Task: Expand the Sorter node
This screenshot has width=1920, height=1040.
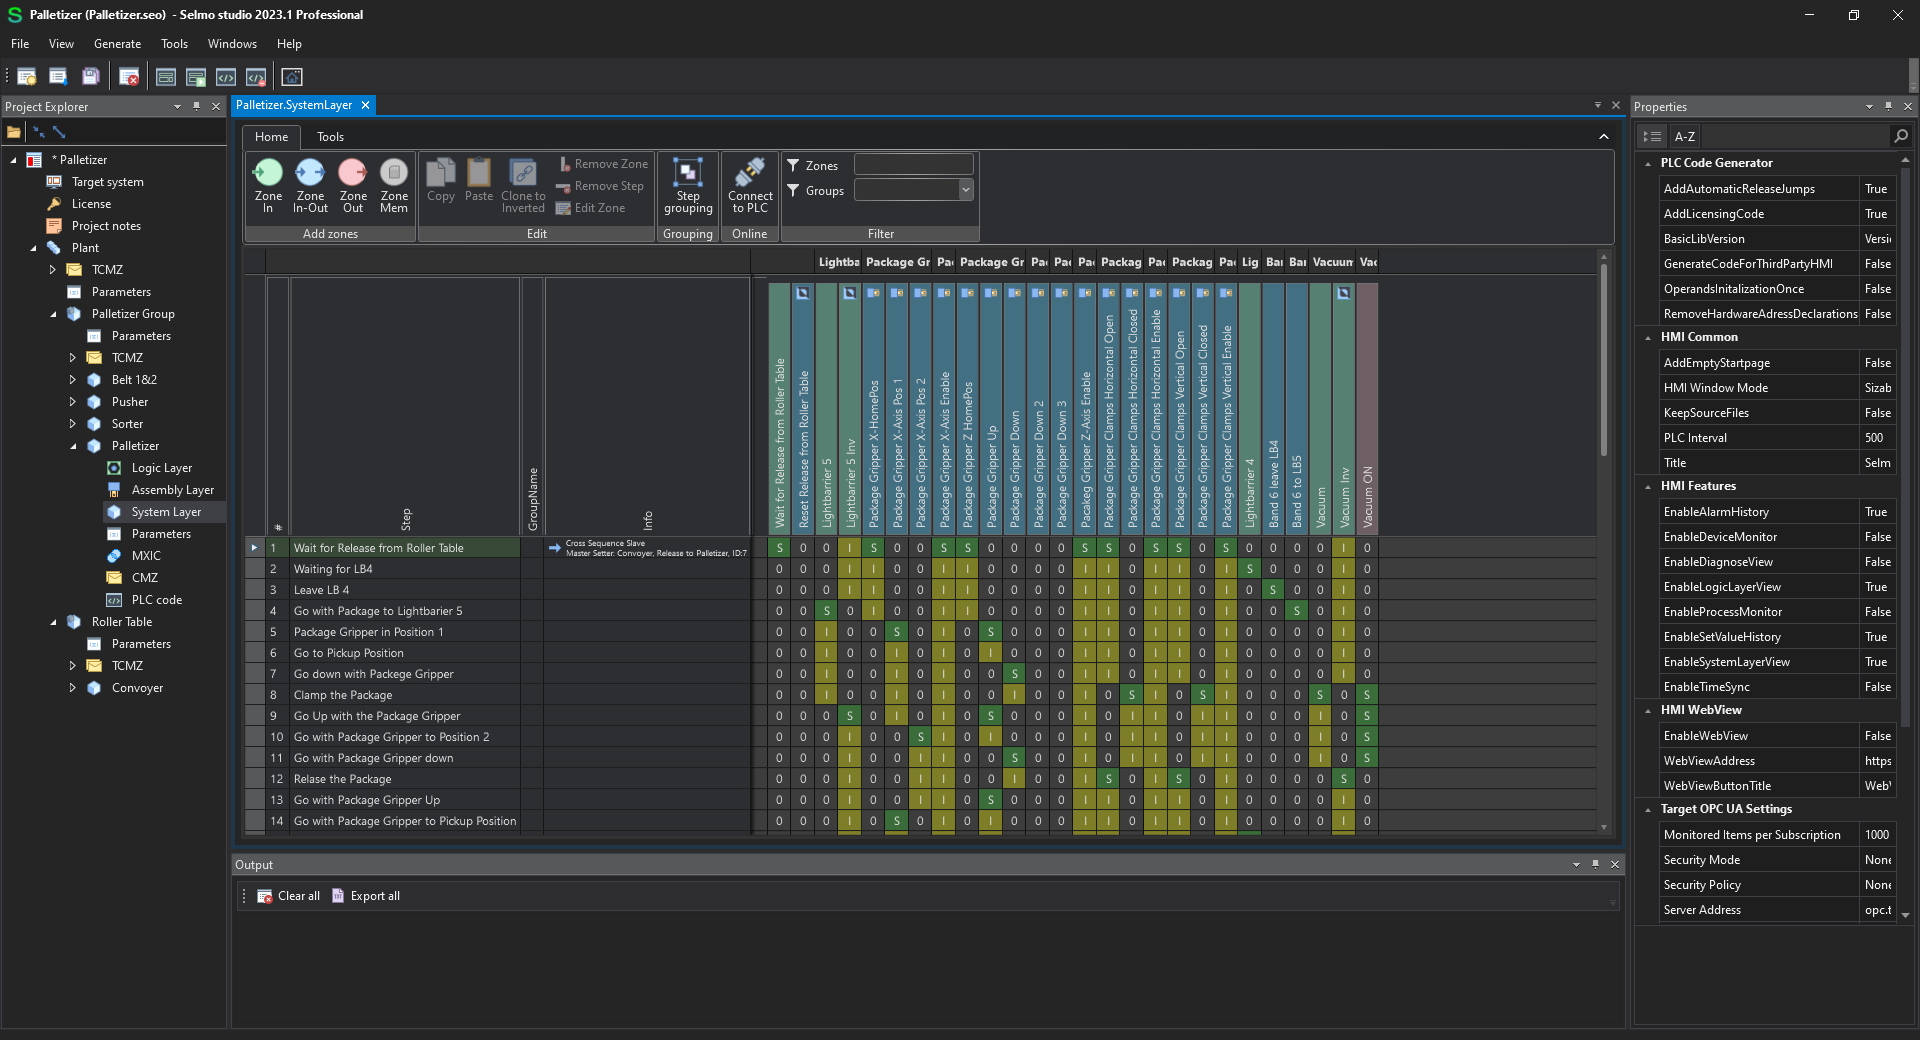Action: coord(72,424)
